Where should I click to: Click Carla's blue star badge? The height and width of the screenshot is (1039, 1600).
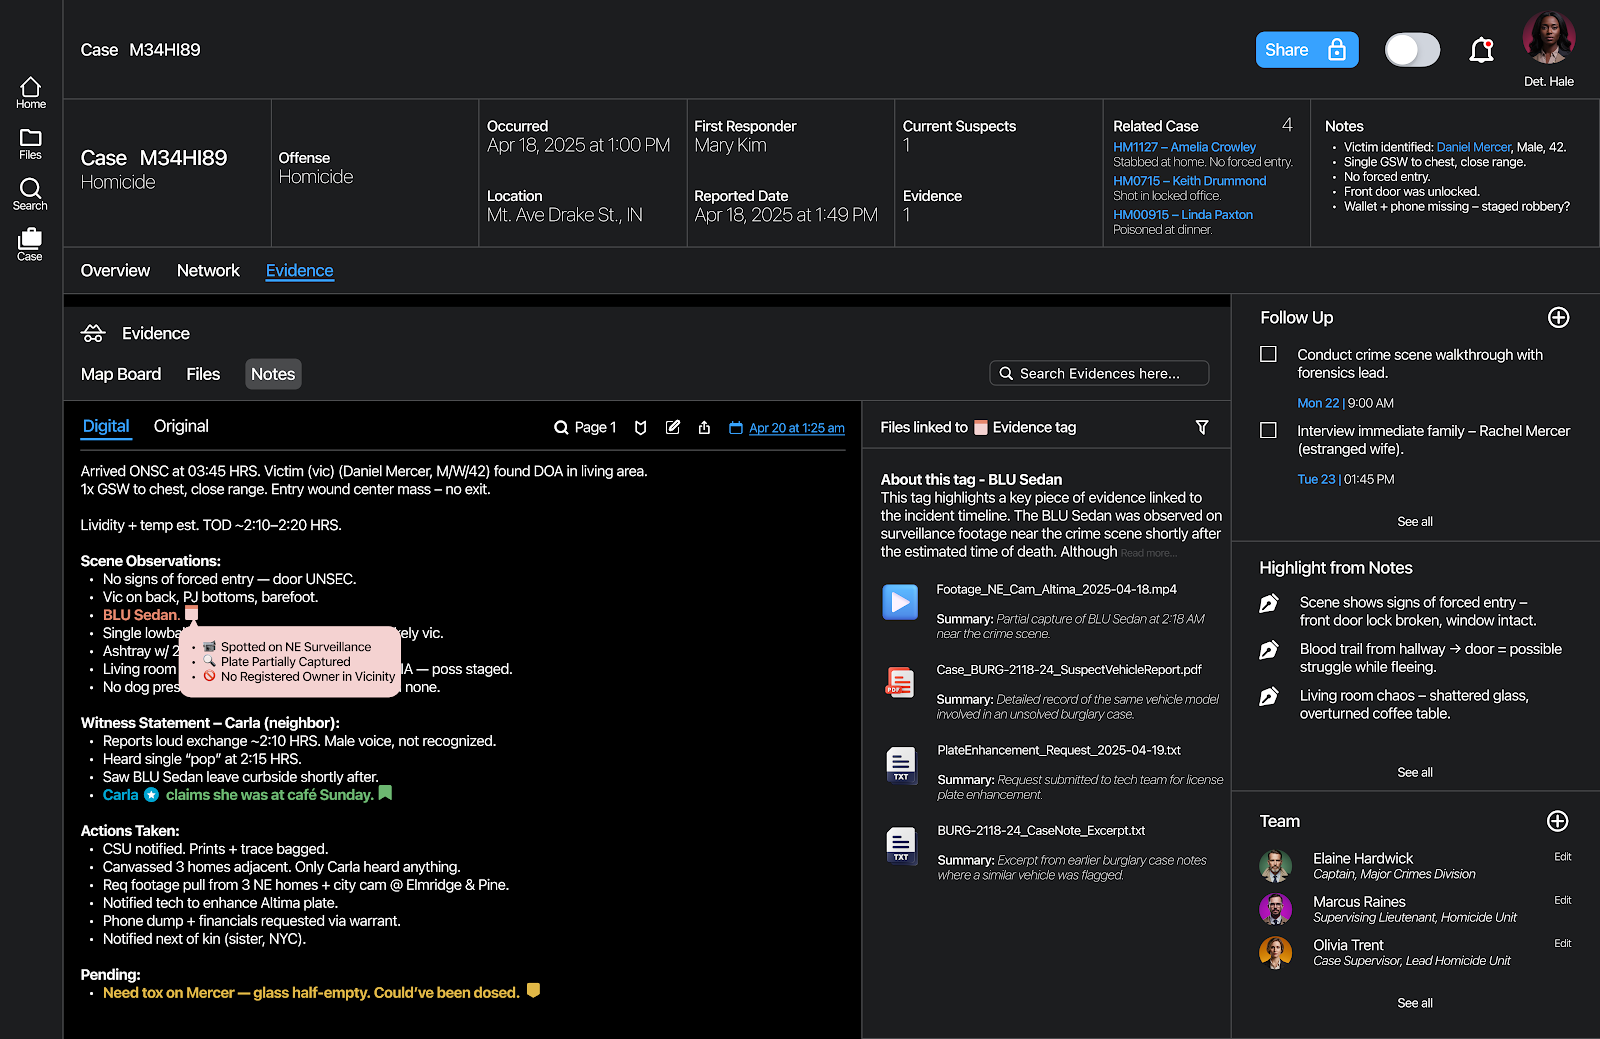151,795
